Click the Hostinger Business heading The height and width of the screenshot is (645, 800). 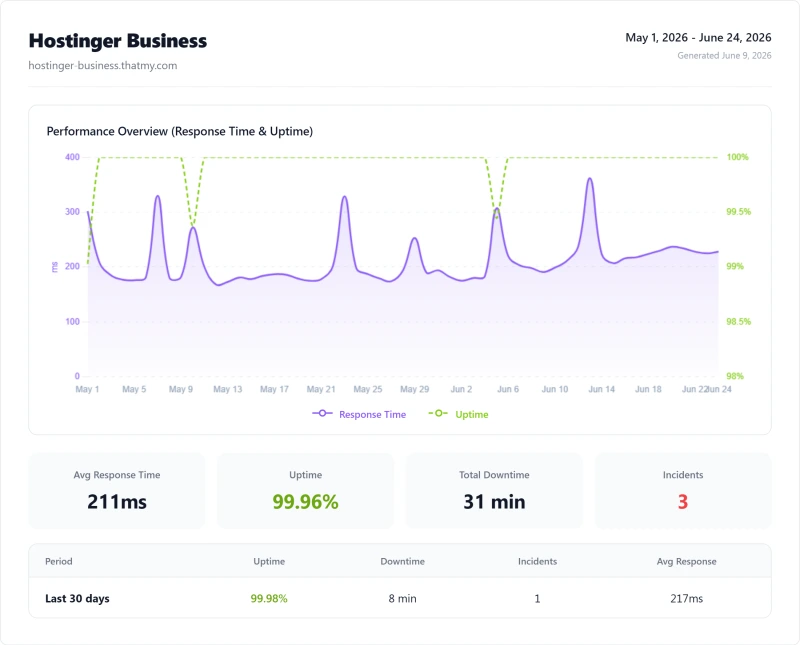(x=118, y=41)
